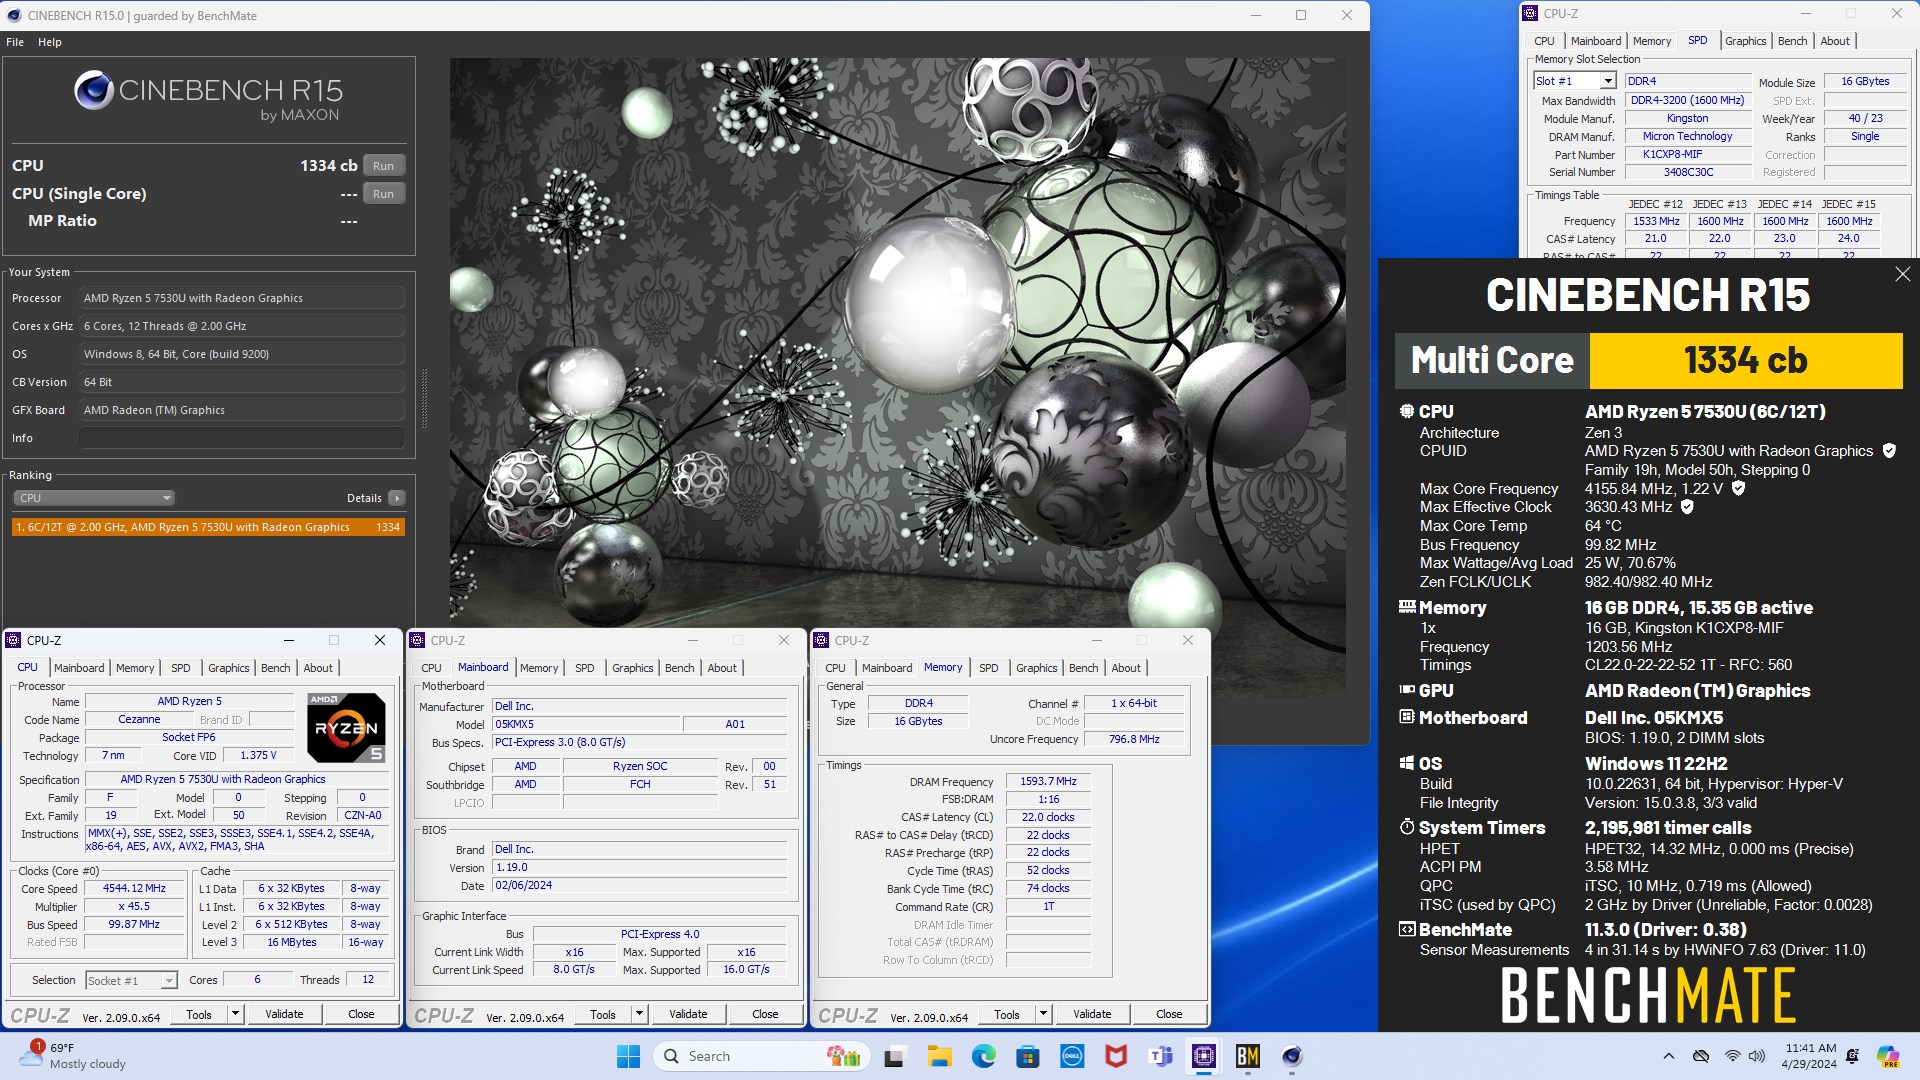The height and width of the screenshot is (1080, 1920).
Task: Open File Explorer from the taskbar
Action: coord(939,1056)
